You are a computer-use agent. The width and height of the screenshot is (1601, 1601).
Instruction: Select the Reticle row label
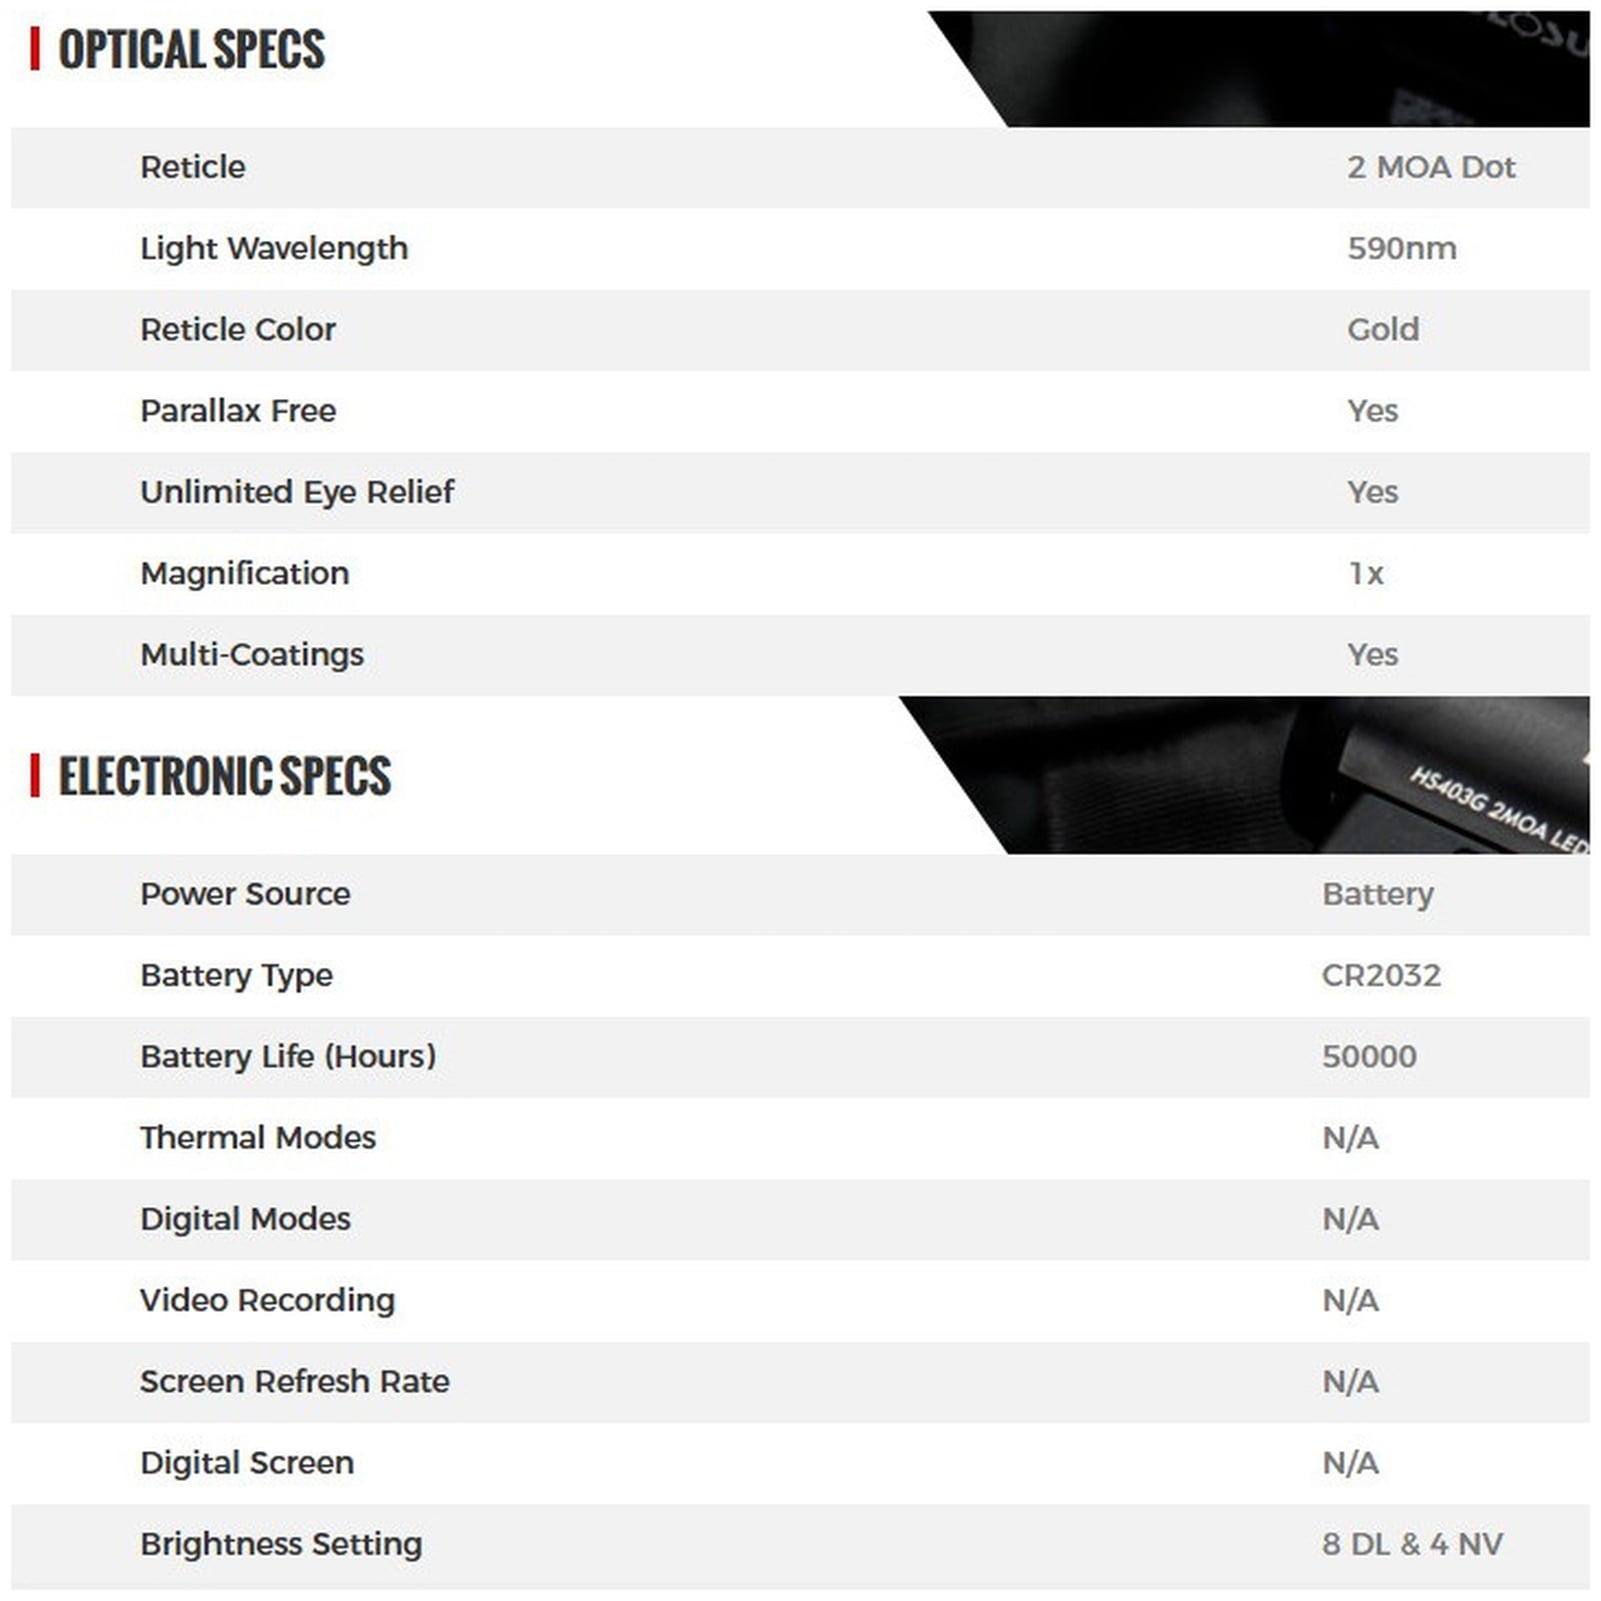(192, 167)
